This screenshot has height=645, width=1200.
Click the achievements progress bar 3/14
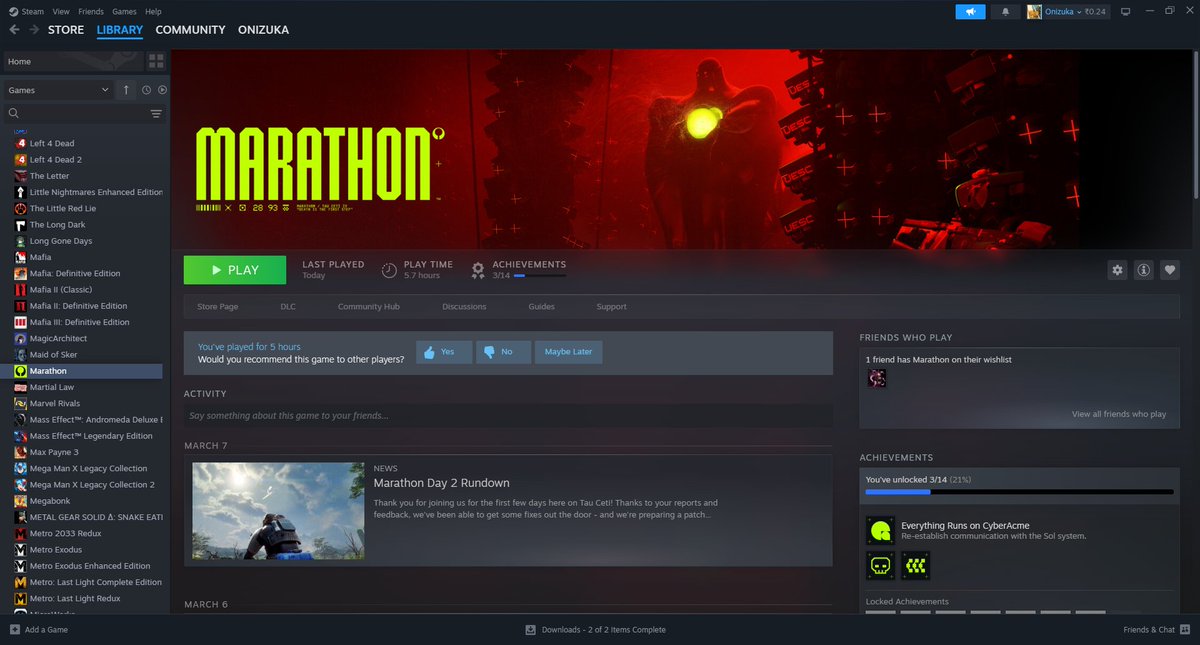click(1019, 492)
